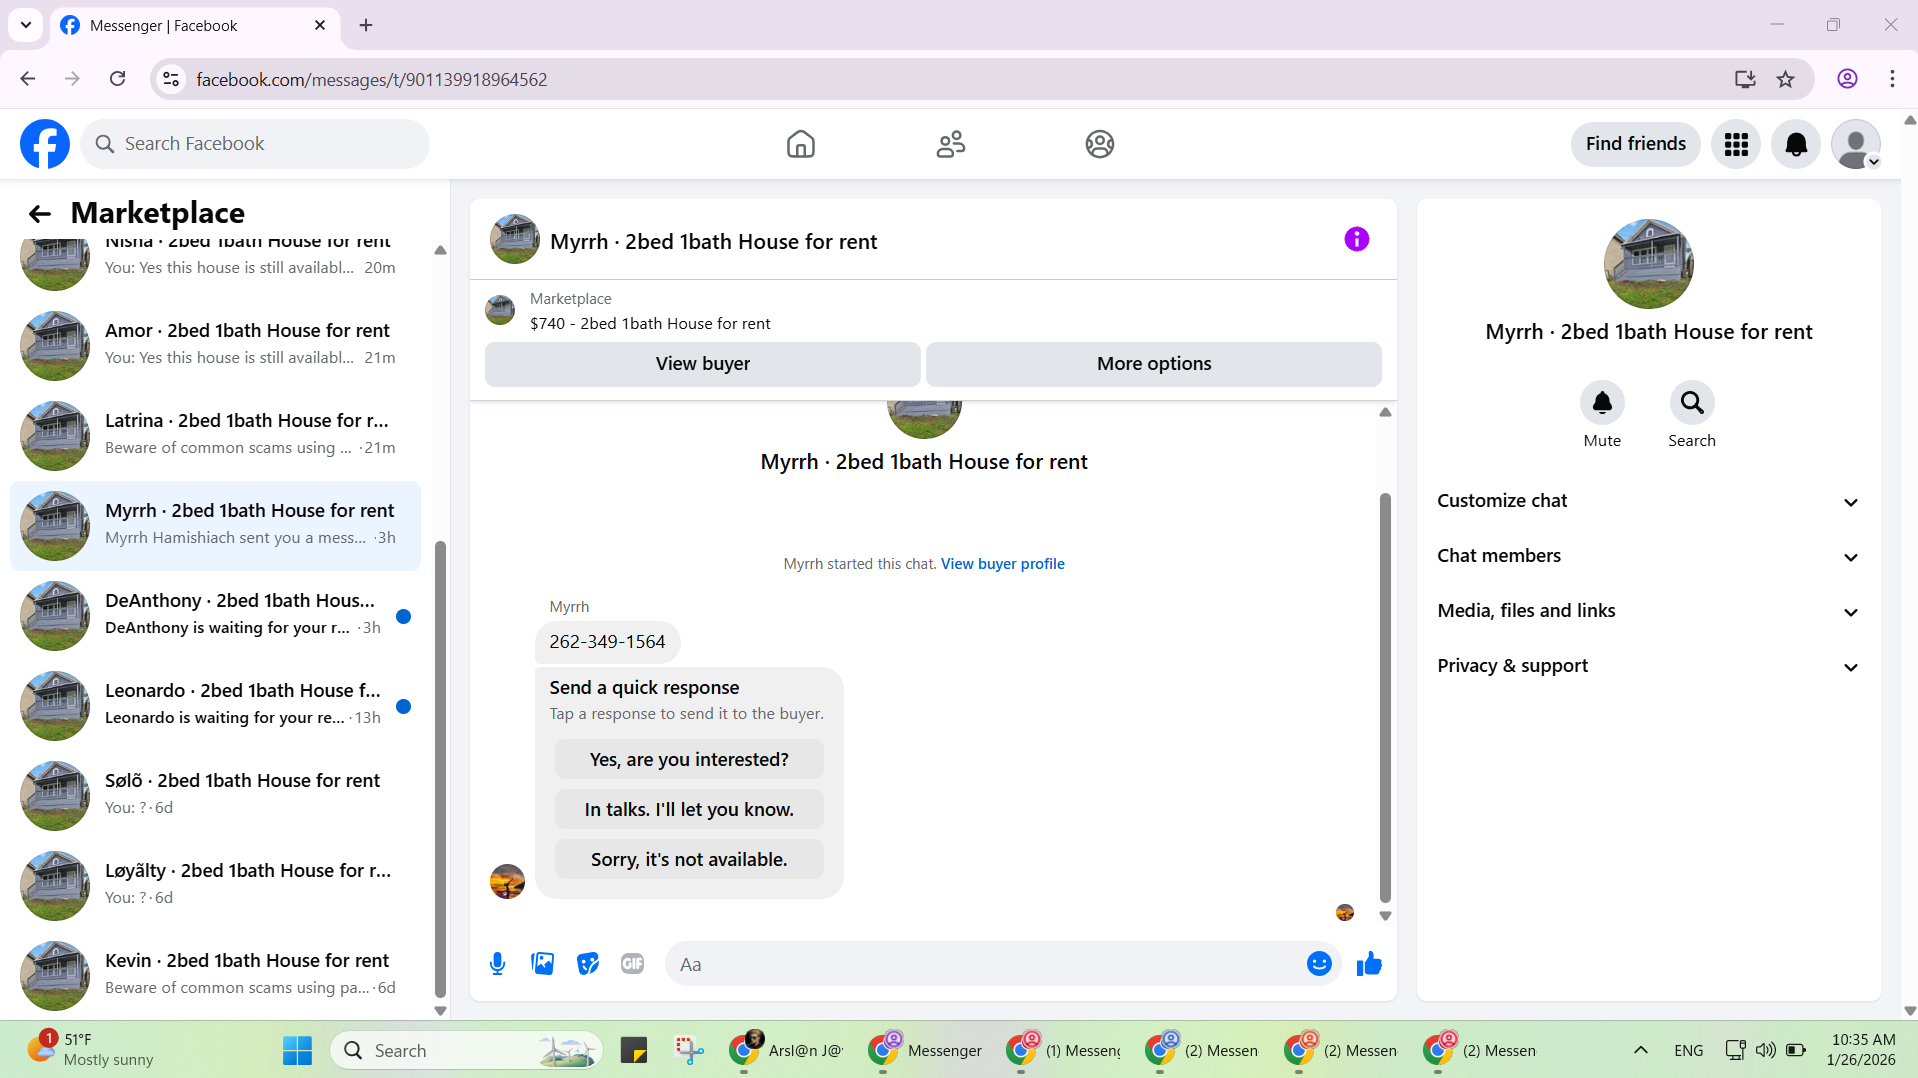Click phone number message 262-349-1564
The height and width of the screenshot is (1078, 1918).
pos(607,642)
